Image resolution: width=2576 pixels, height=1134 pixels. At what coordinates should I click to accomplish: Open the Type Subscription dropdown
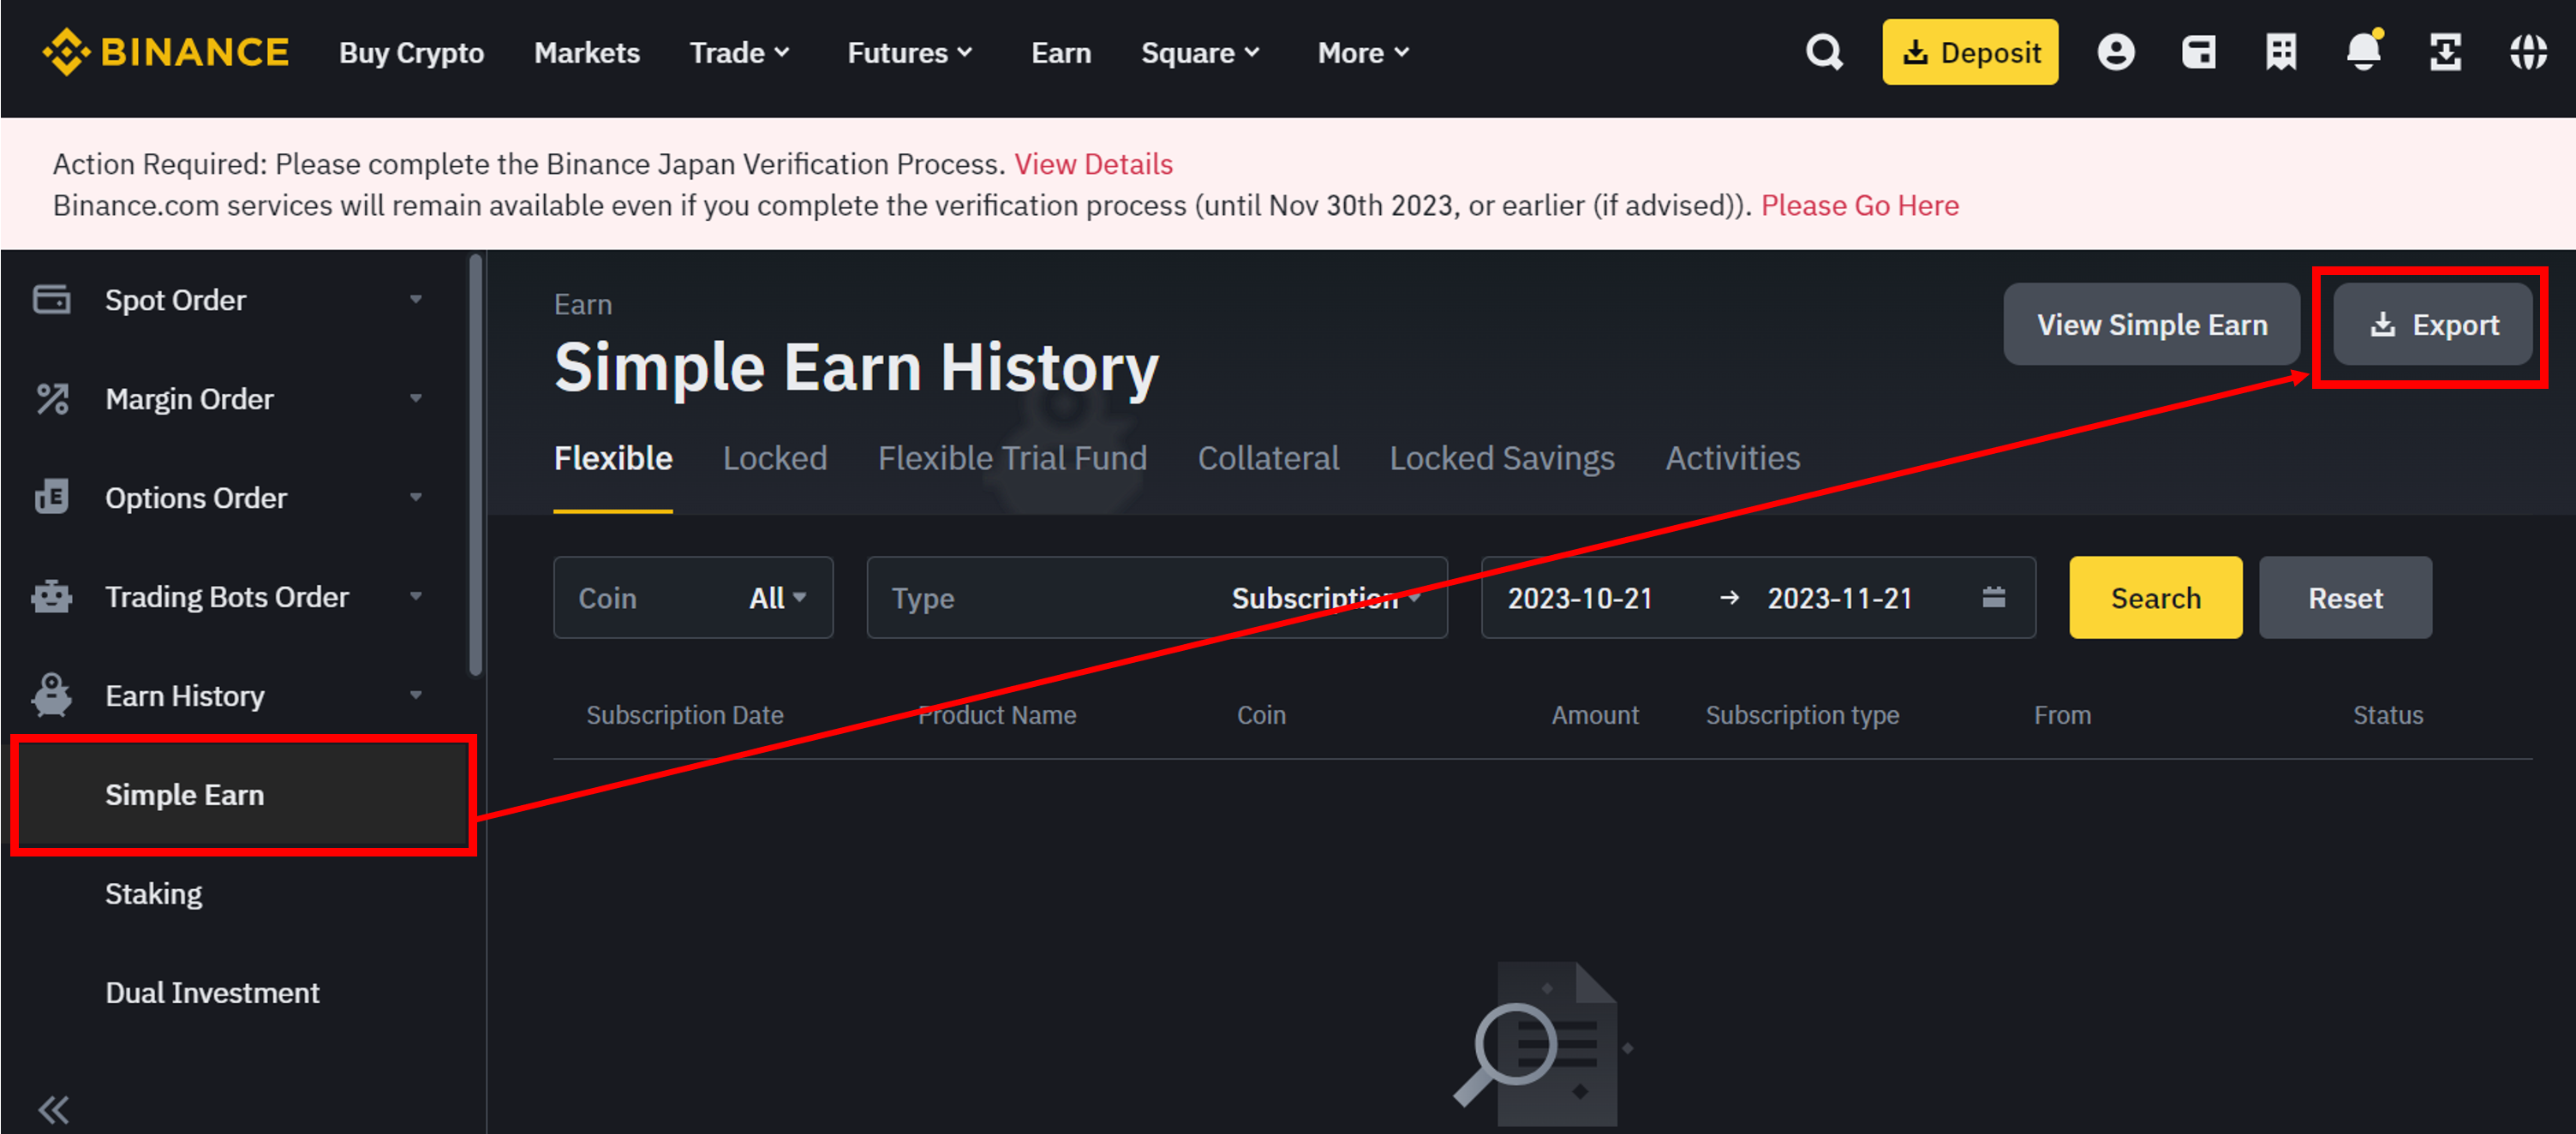(x=1157, y=597)
